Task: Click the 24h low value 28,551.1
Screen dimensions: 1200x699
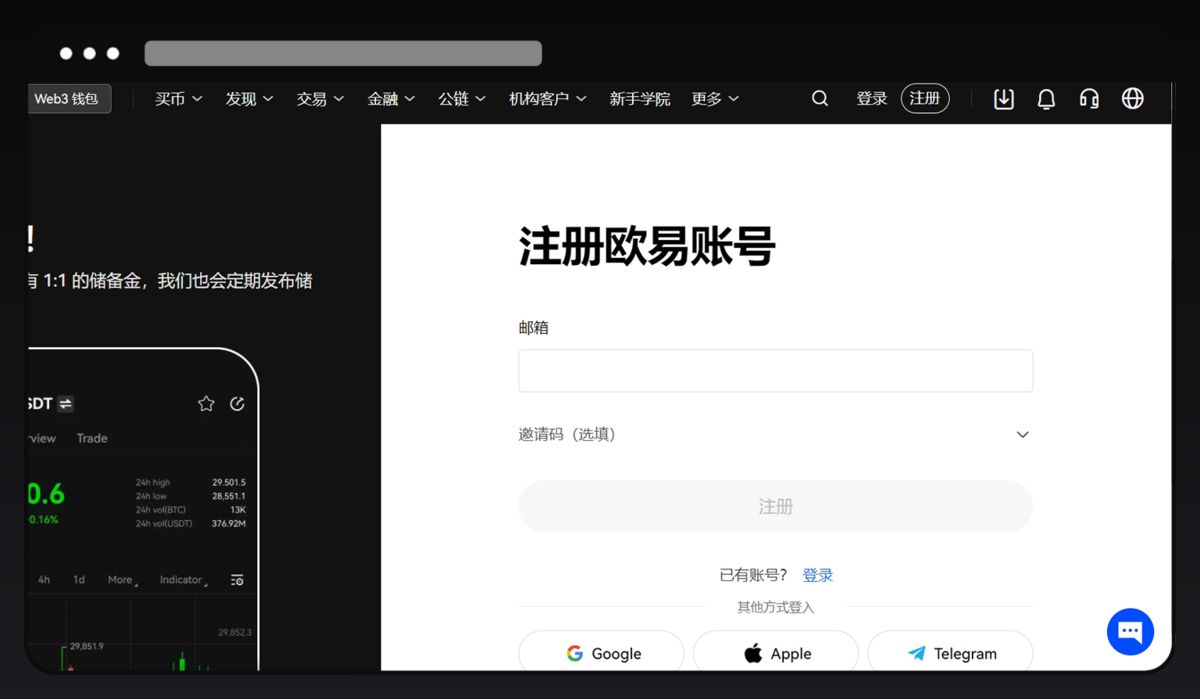Action: [x=229, y=496]
